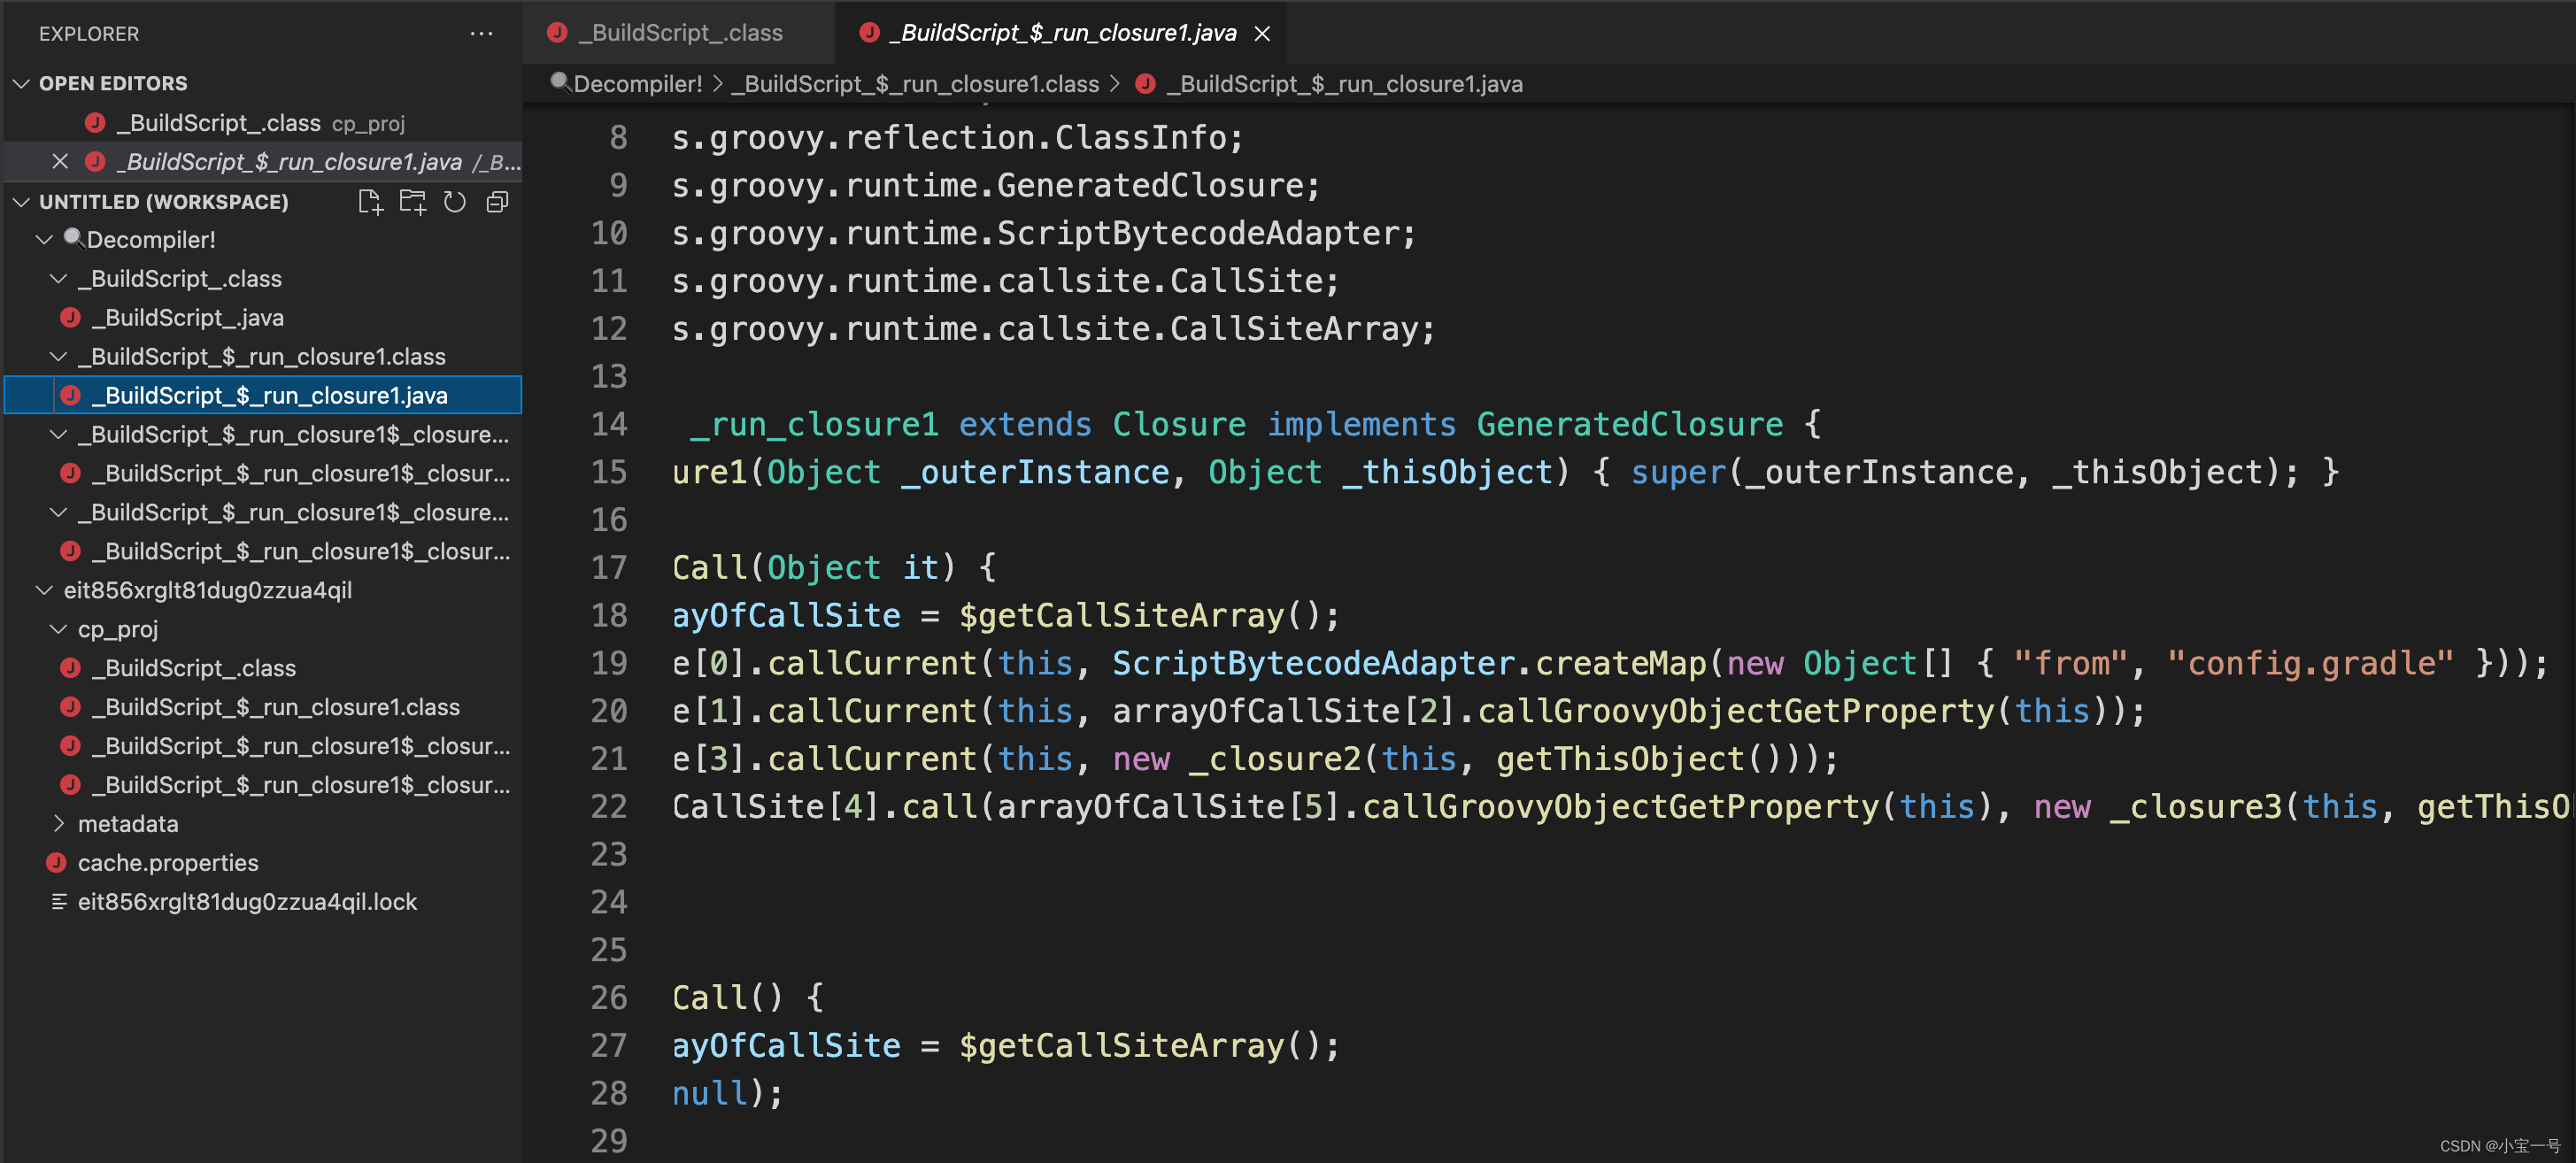Refresh the explorer with the refresh icon
The width and height of the screenshot is (2576, 1163).
tap(455, 203)
